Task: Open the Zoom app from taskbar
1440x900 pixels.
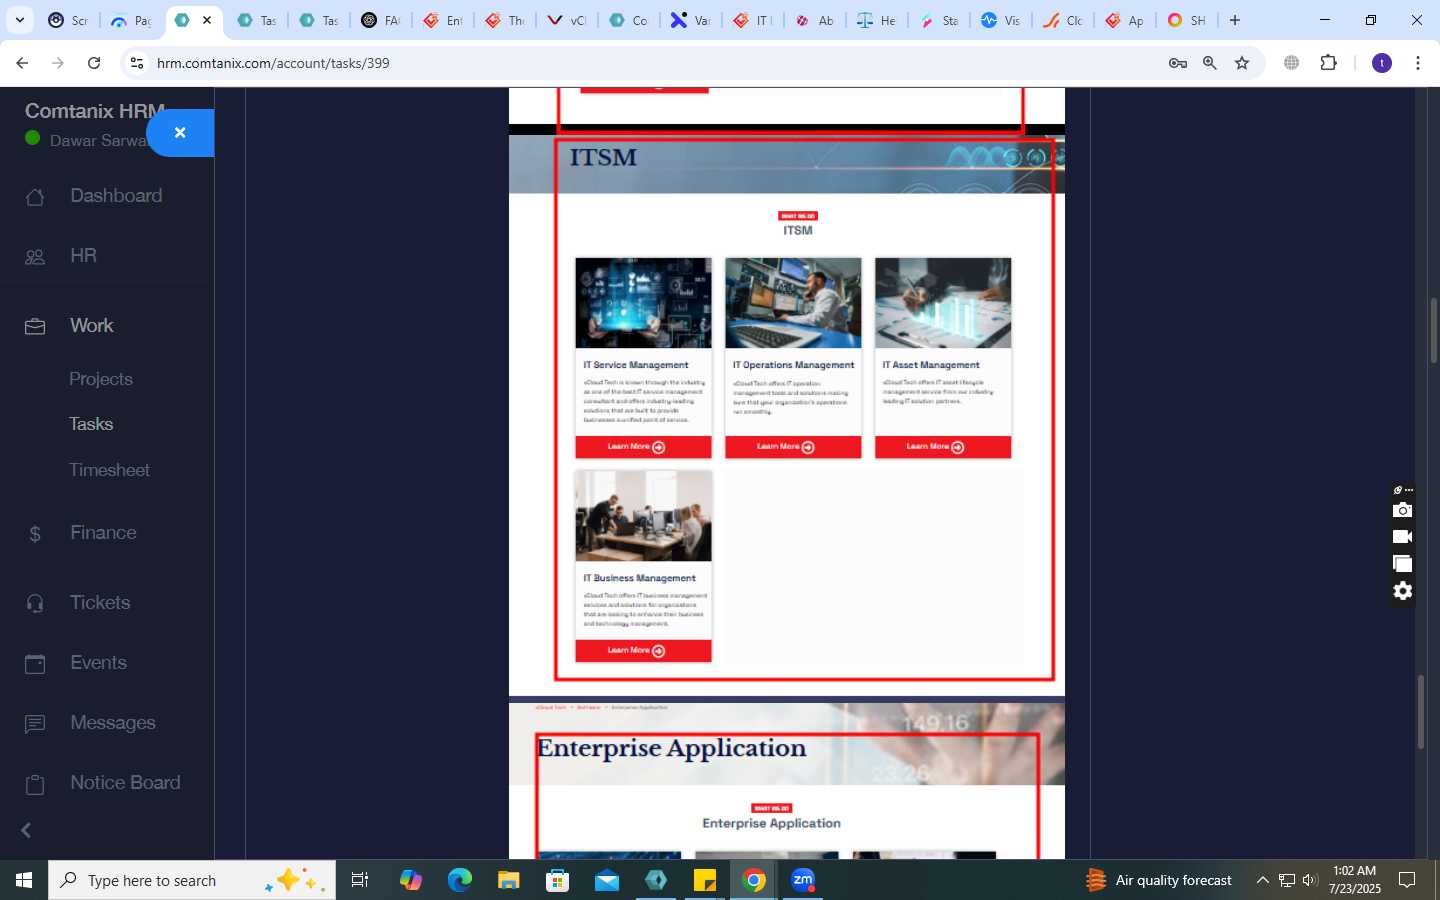Action: (x=803, y=880)
